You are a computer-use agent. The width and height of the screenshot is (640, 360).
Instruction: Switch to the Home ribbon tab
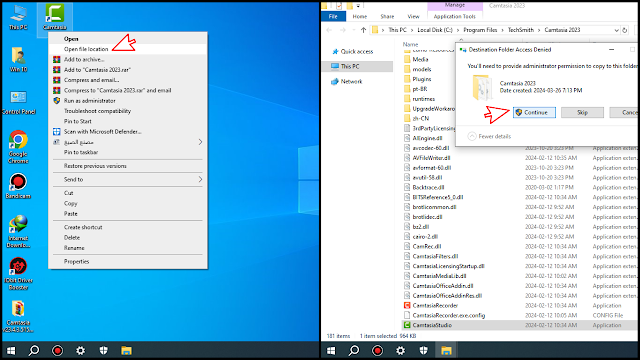360,16
